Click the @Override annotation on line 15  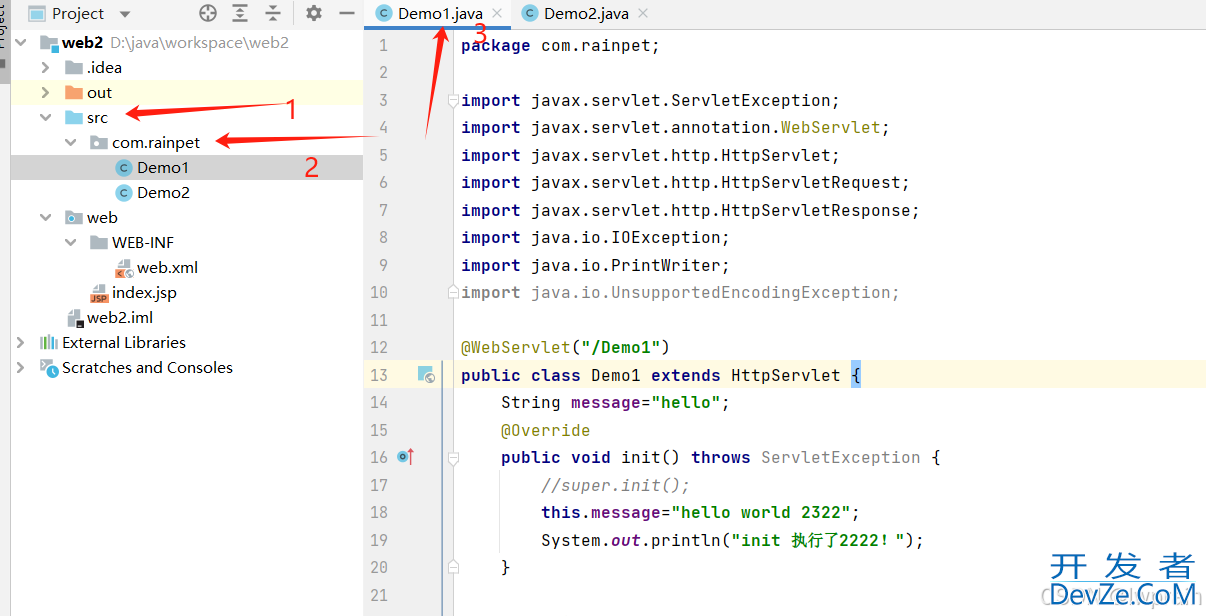546,431
